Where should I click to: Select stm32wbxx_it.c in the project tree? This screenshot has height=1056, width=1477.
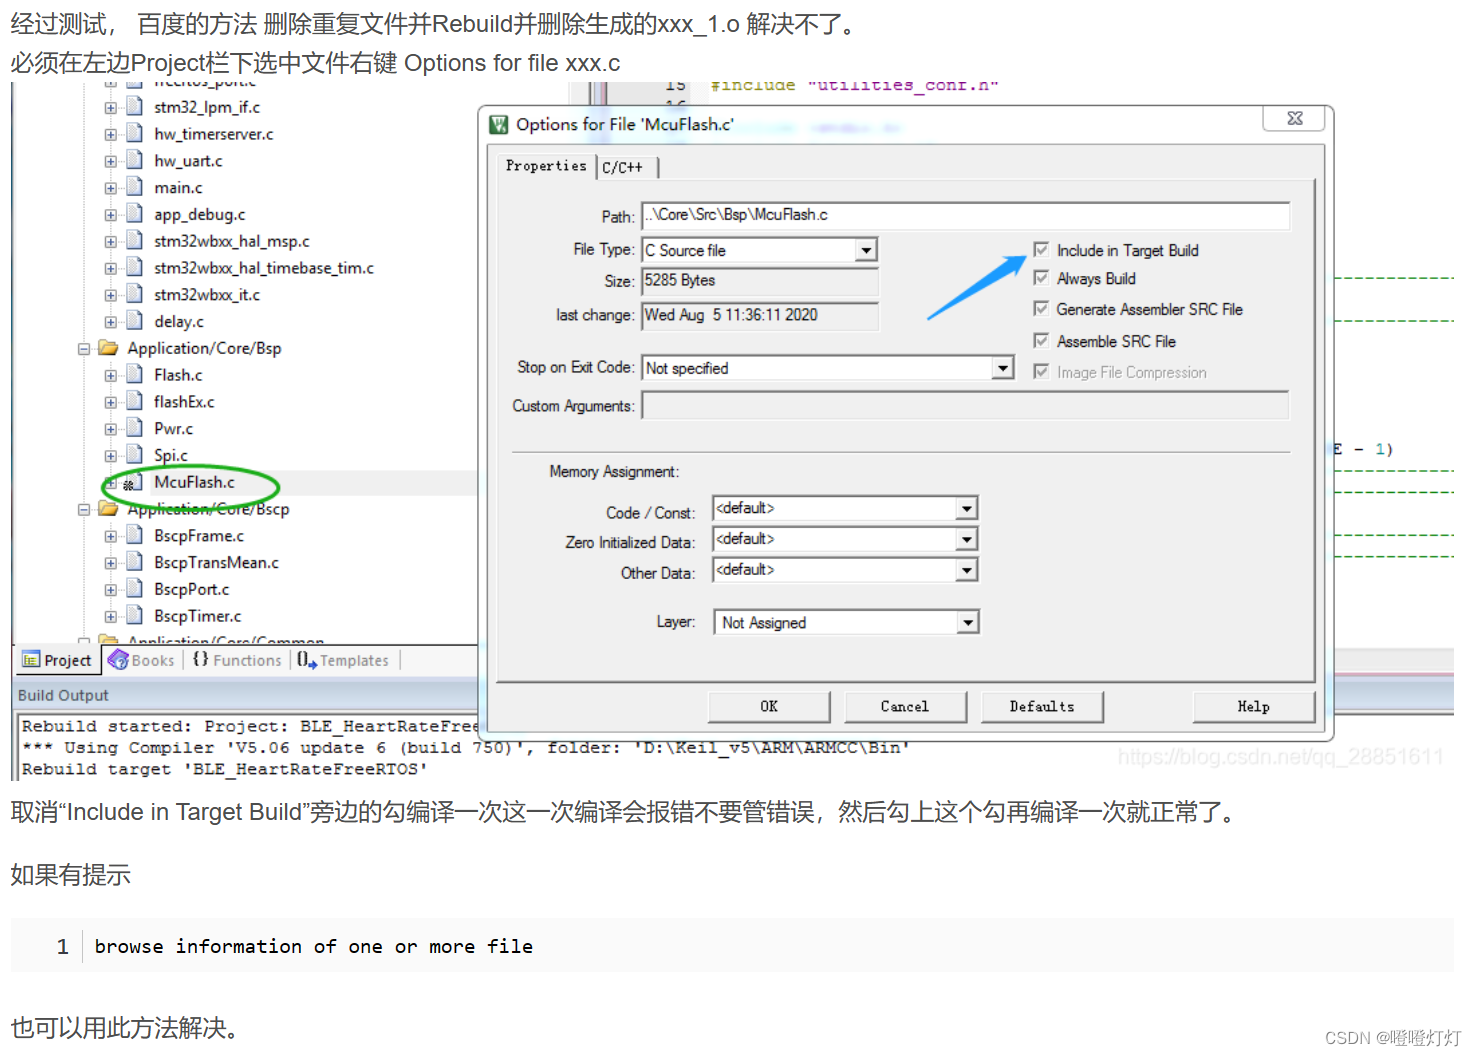(x=207, y=294)
